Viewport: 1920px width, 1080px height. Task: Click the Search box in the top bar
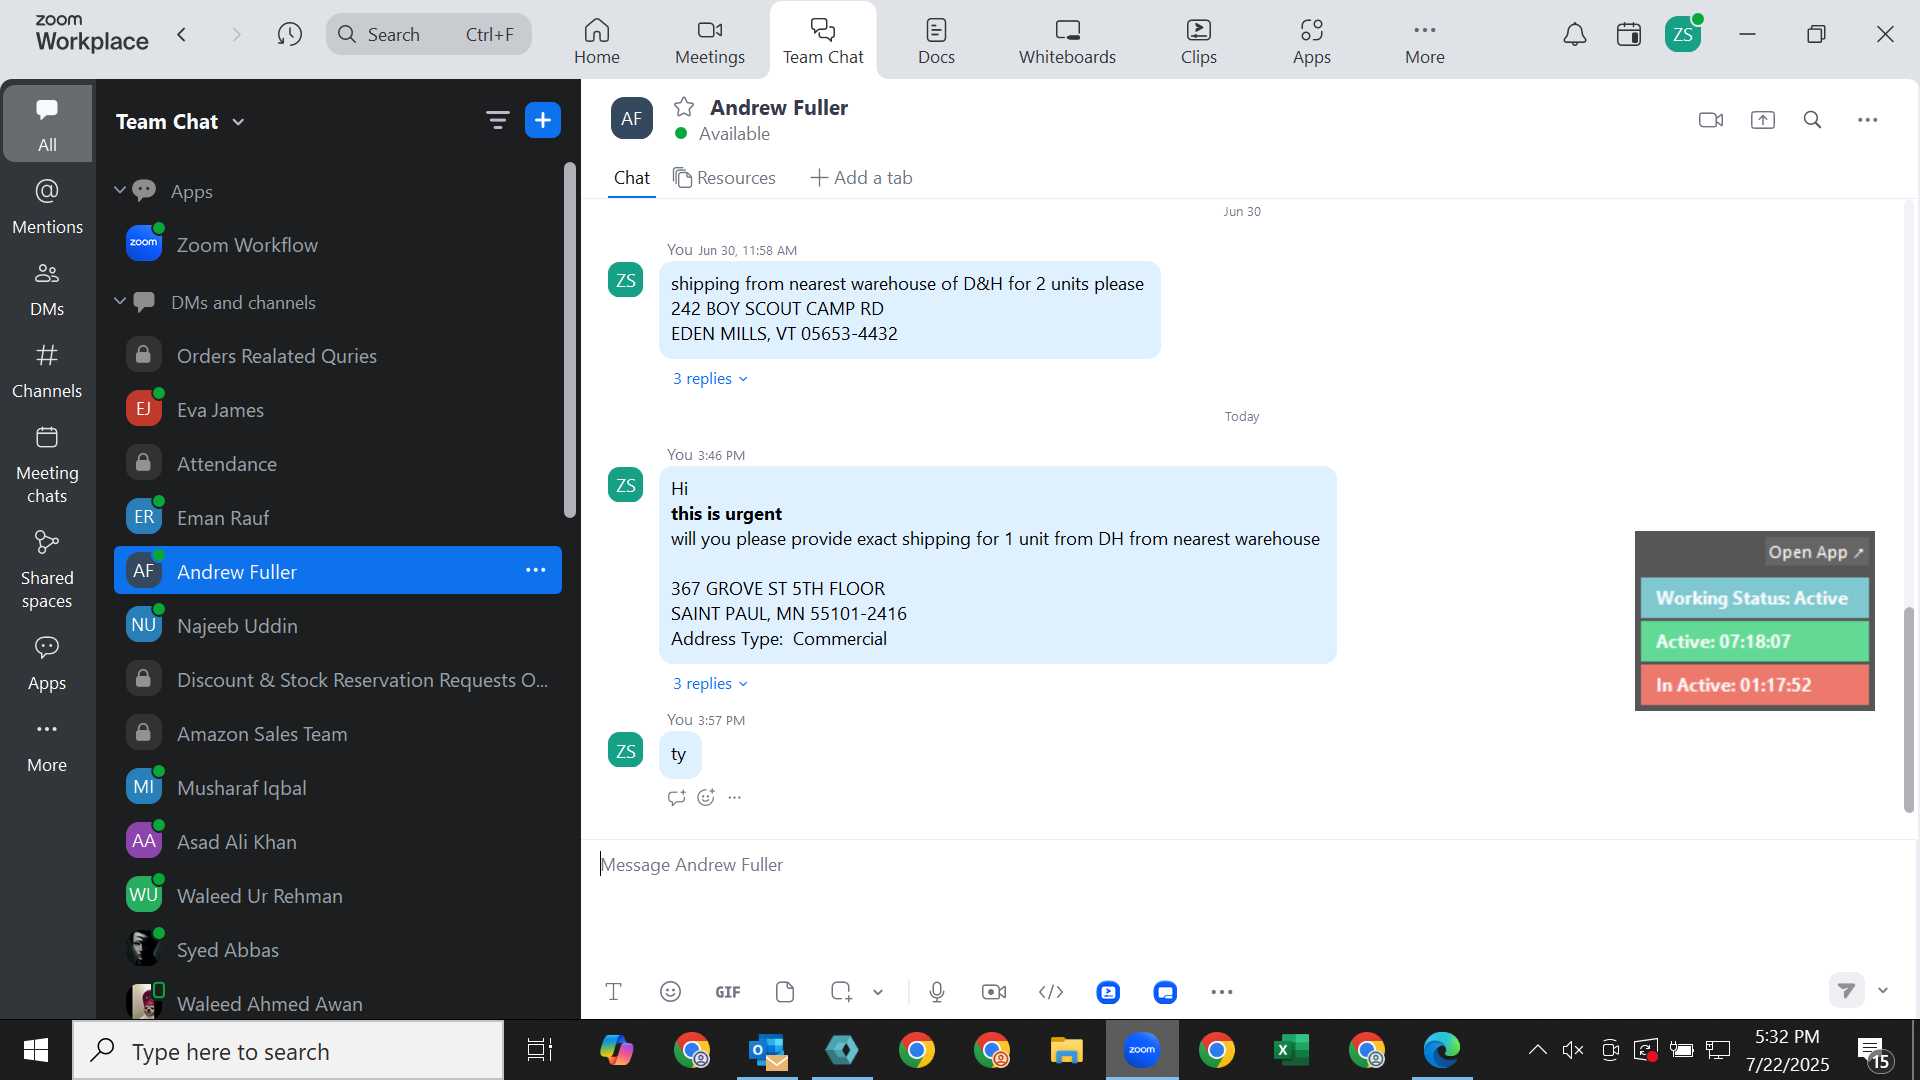429,35
